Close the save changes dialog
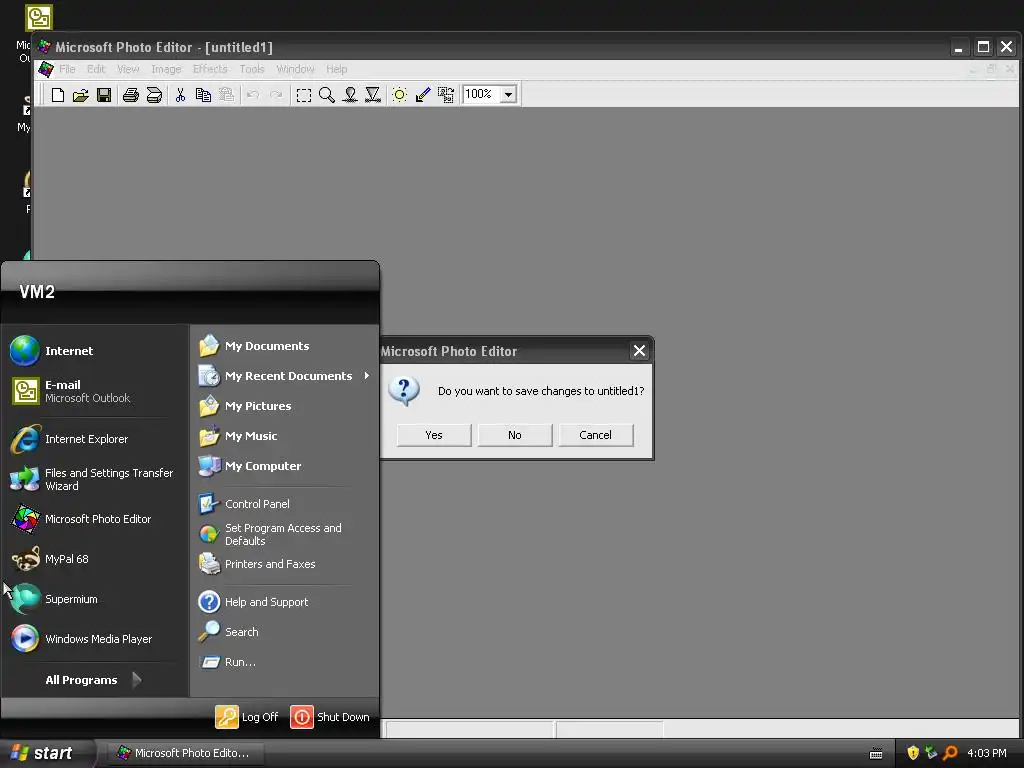1024x768 pixels. point(639,351)
